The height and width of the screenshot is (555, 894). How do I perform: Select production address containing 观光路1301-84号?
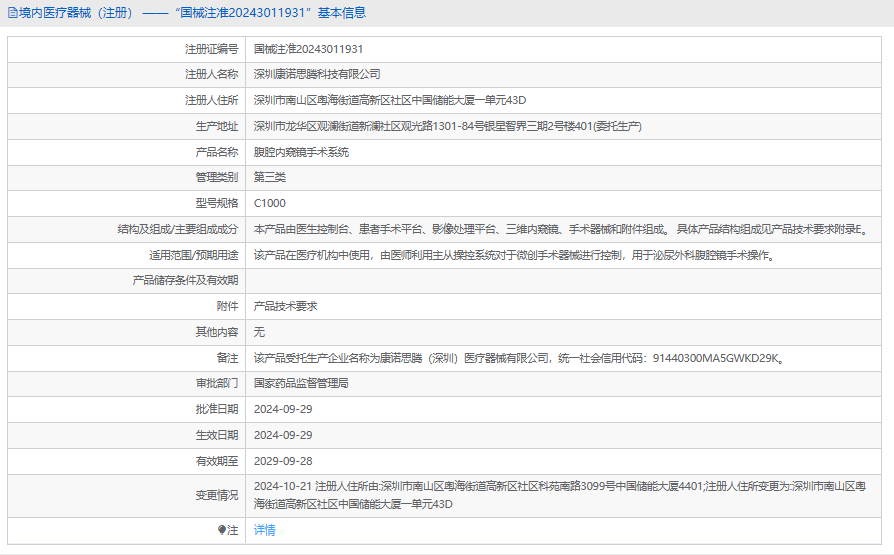pyautogui.click(x=448, y=126)
